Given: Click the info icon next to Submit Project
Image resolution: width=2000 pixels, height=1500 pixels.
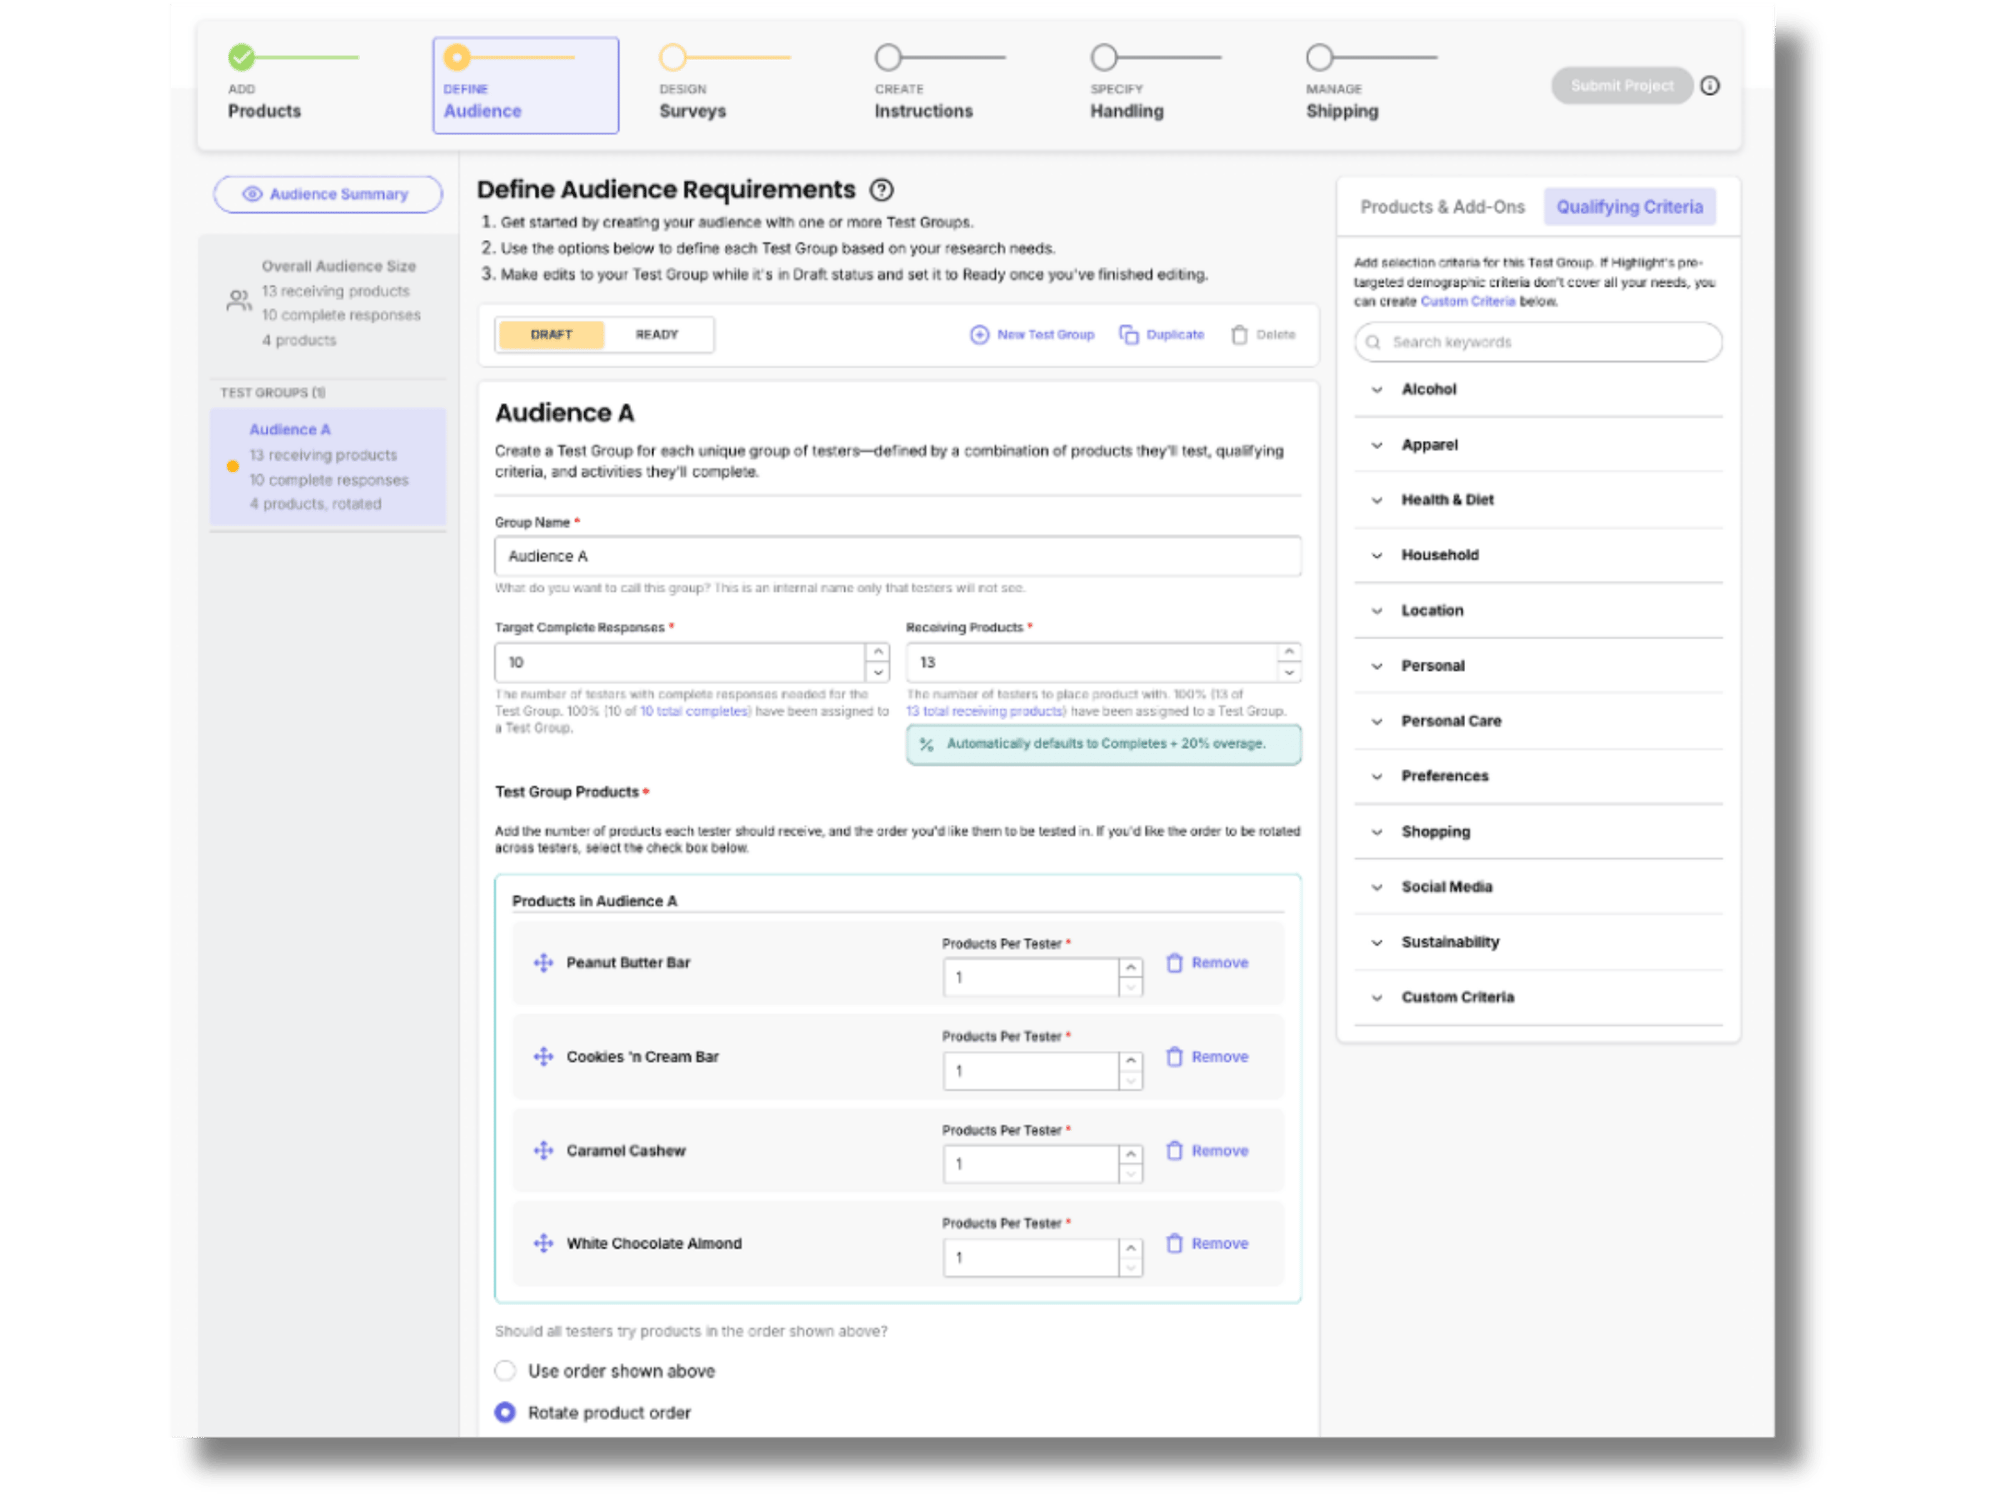Looking at the screenshot, I should (x=1710, y=86).
